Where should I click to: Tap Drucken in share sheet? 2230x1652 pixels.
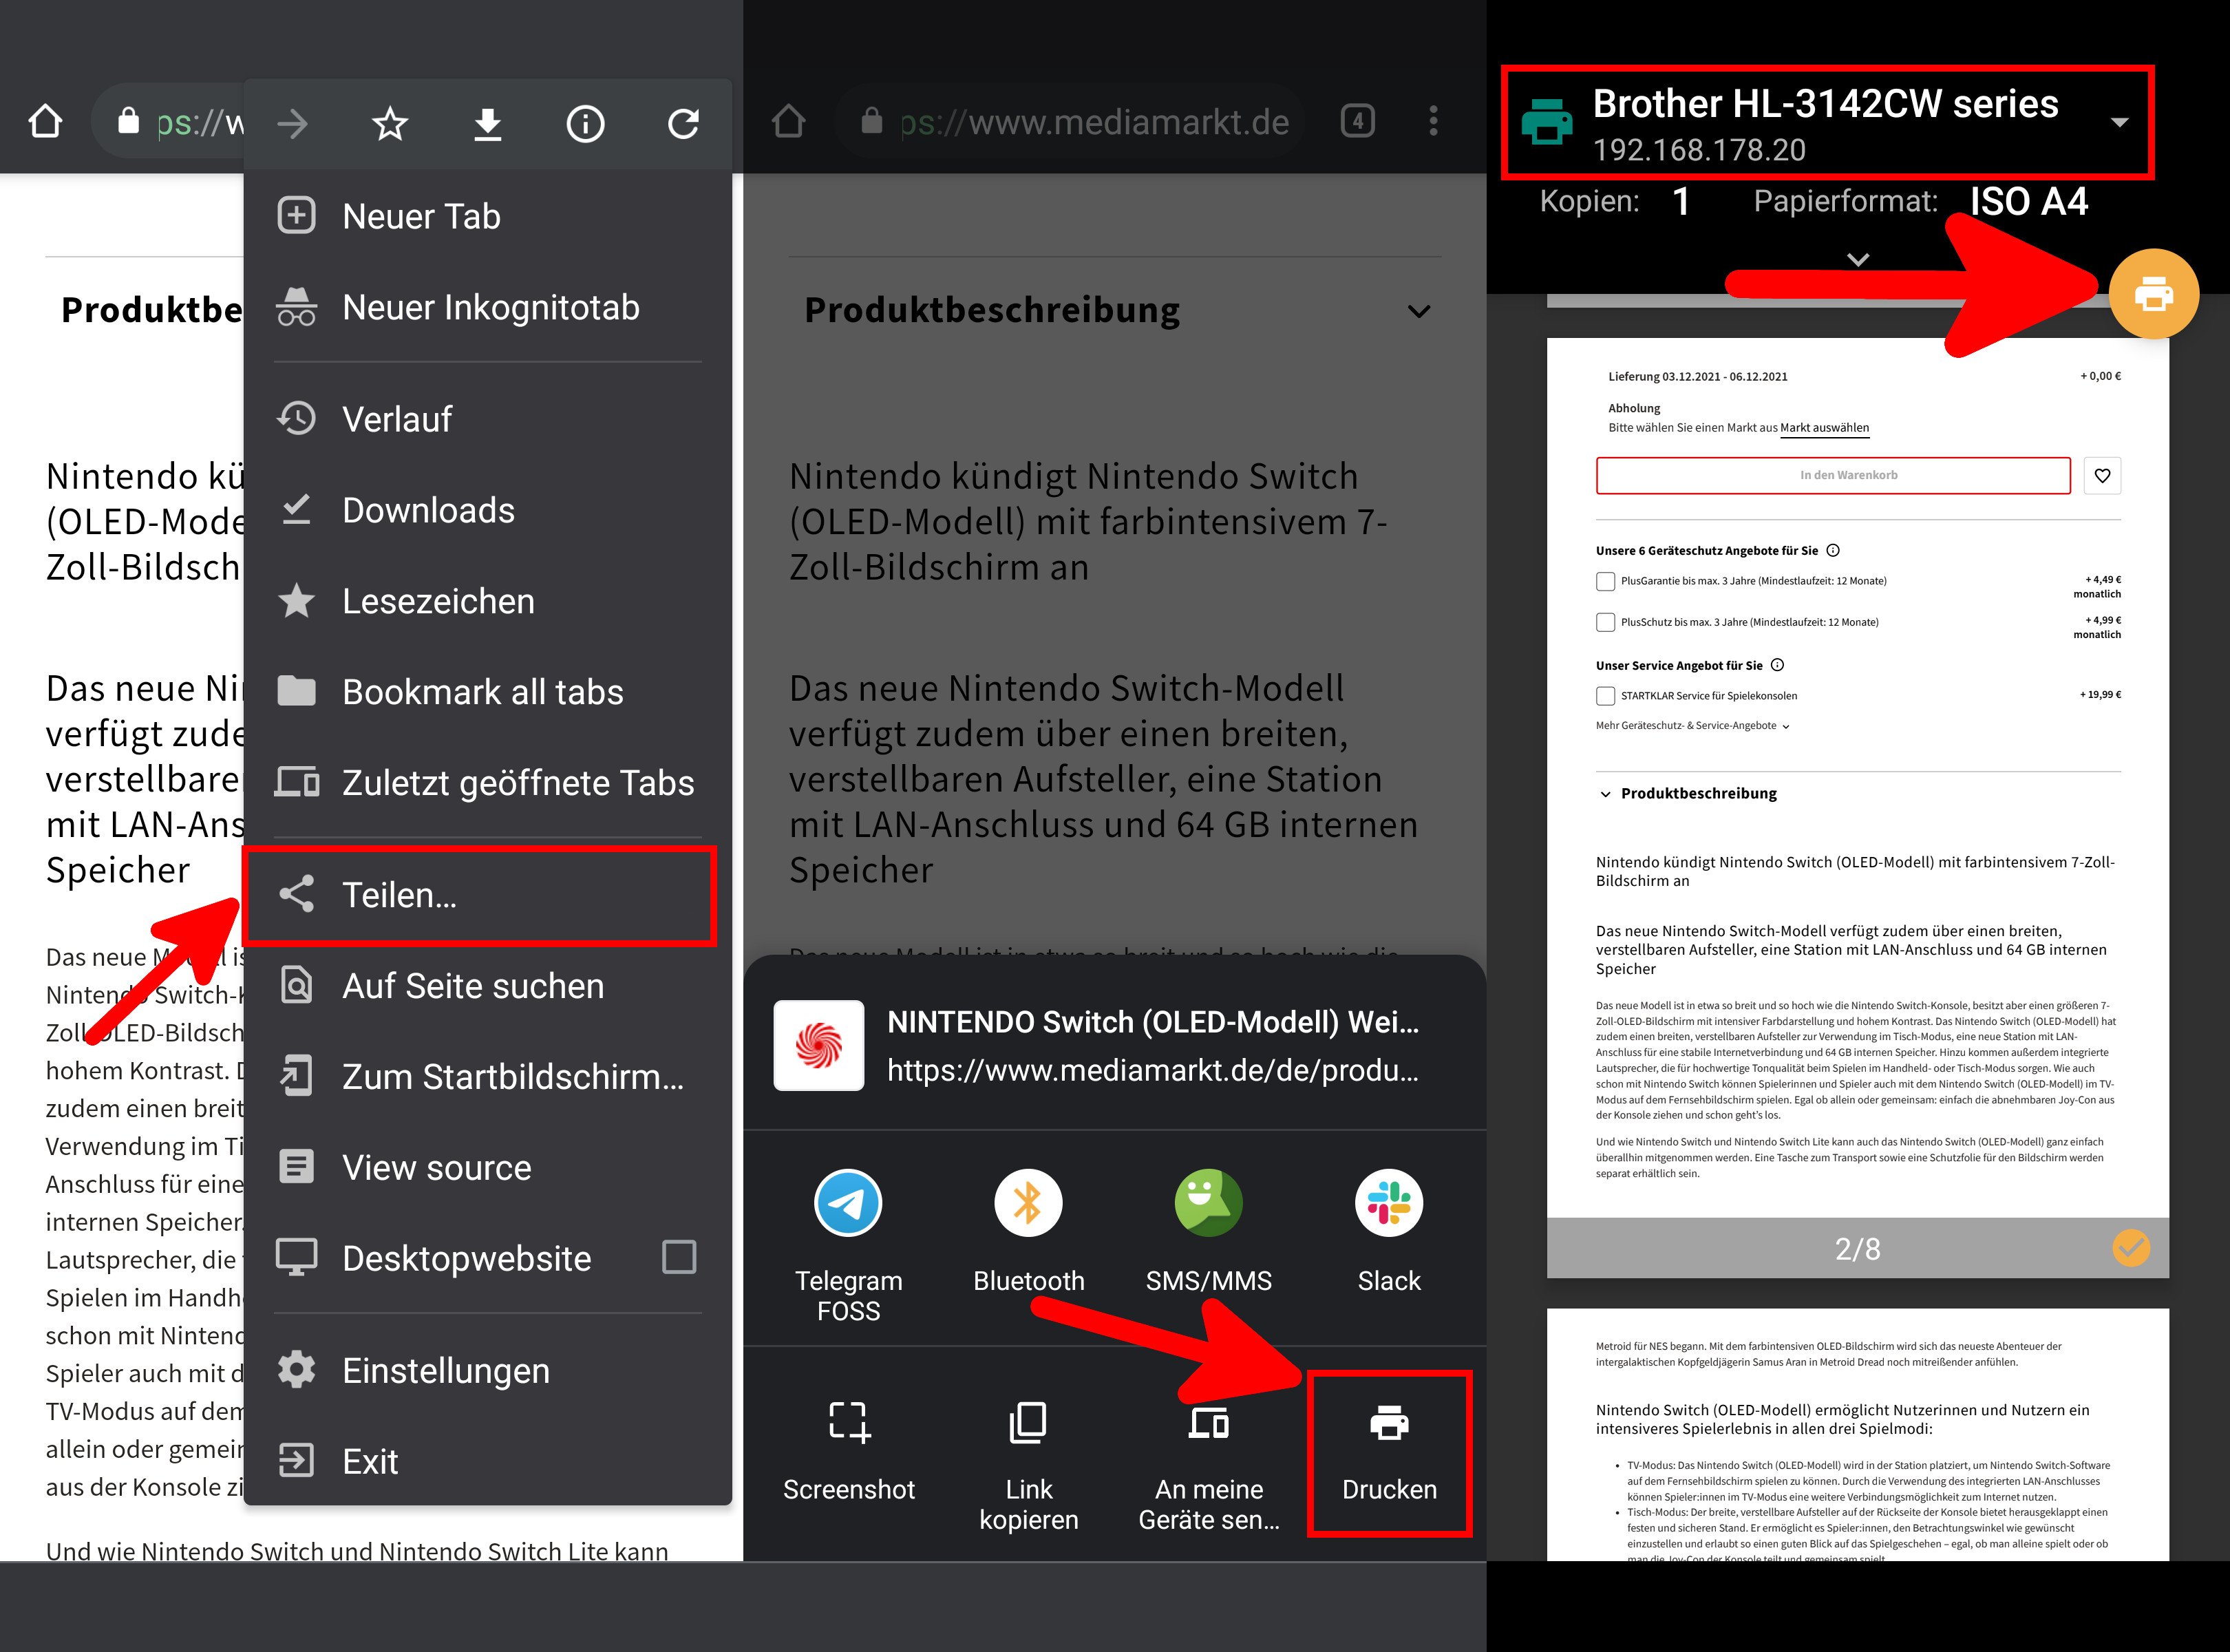click(1389, 1453)
